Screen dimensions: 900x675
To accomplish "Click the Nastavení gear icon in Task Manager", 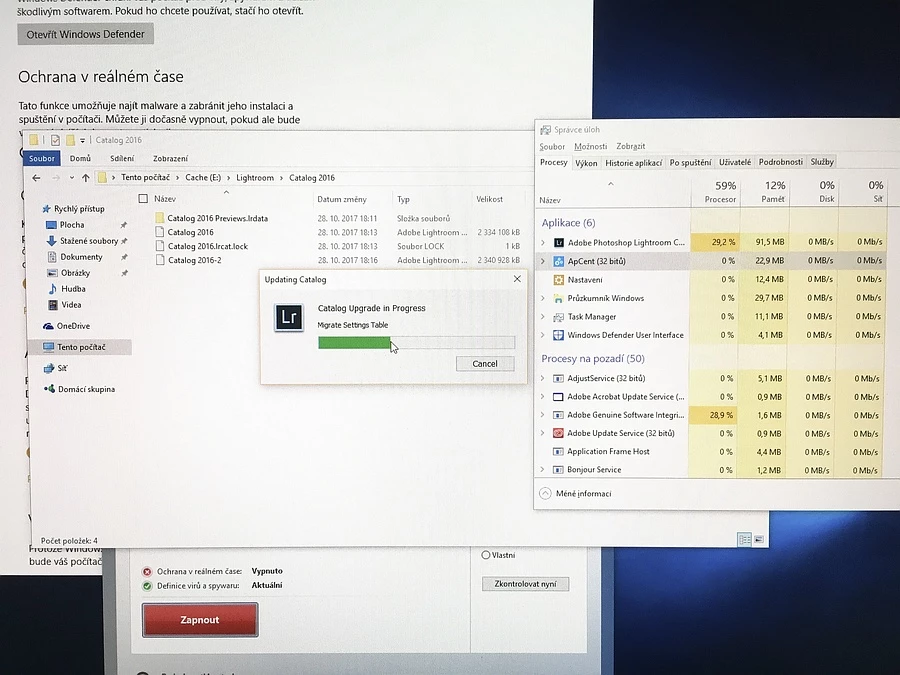I will coord(558,280).
